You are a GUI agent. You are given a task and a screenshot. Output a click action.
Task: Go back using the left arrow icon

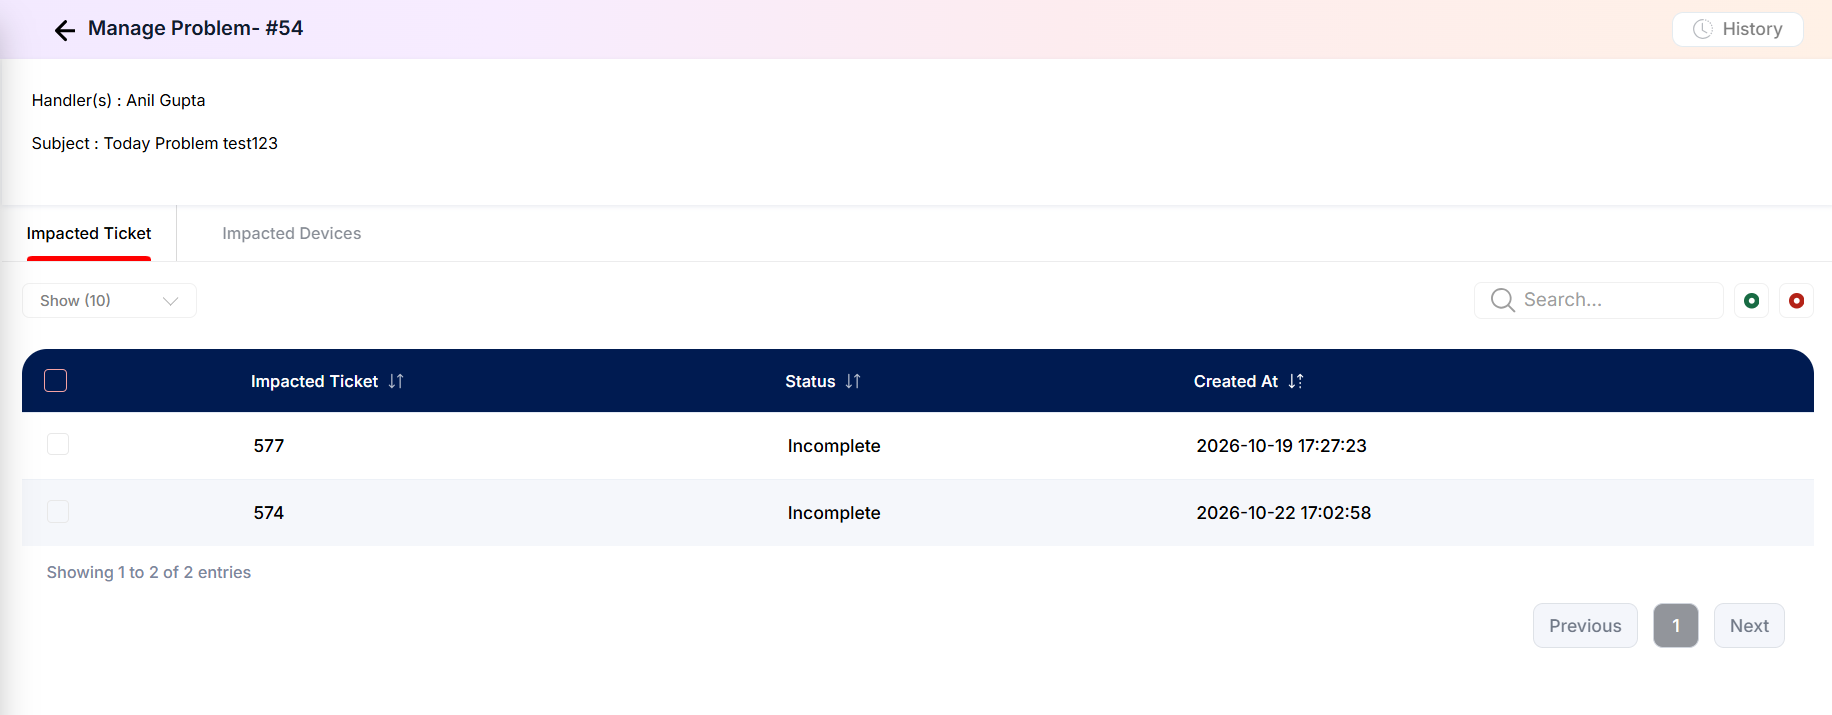point(65,30)
